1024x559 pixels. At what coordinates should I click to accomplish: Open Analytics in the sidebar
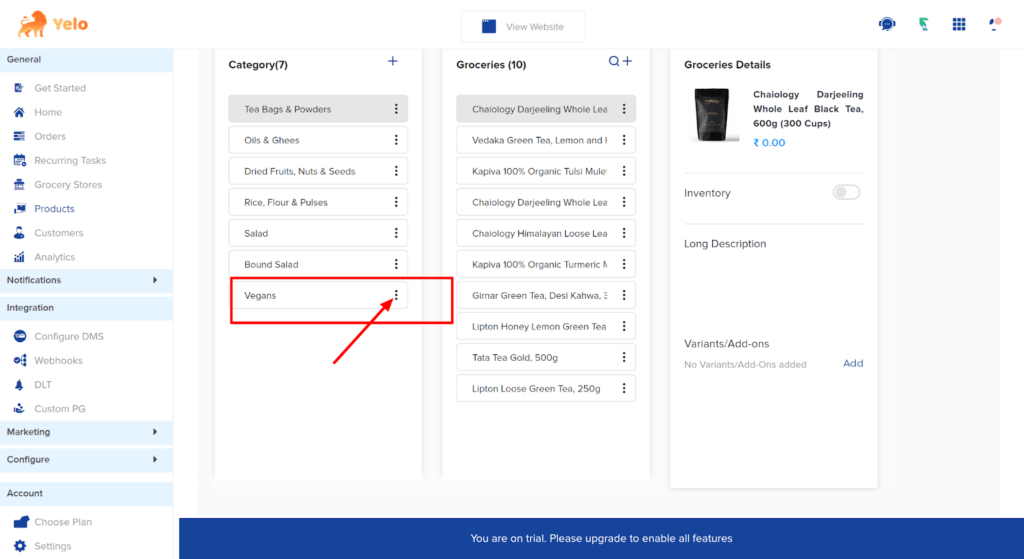[x=54, y=257]
